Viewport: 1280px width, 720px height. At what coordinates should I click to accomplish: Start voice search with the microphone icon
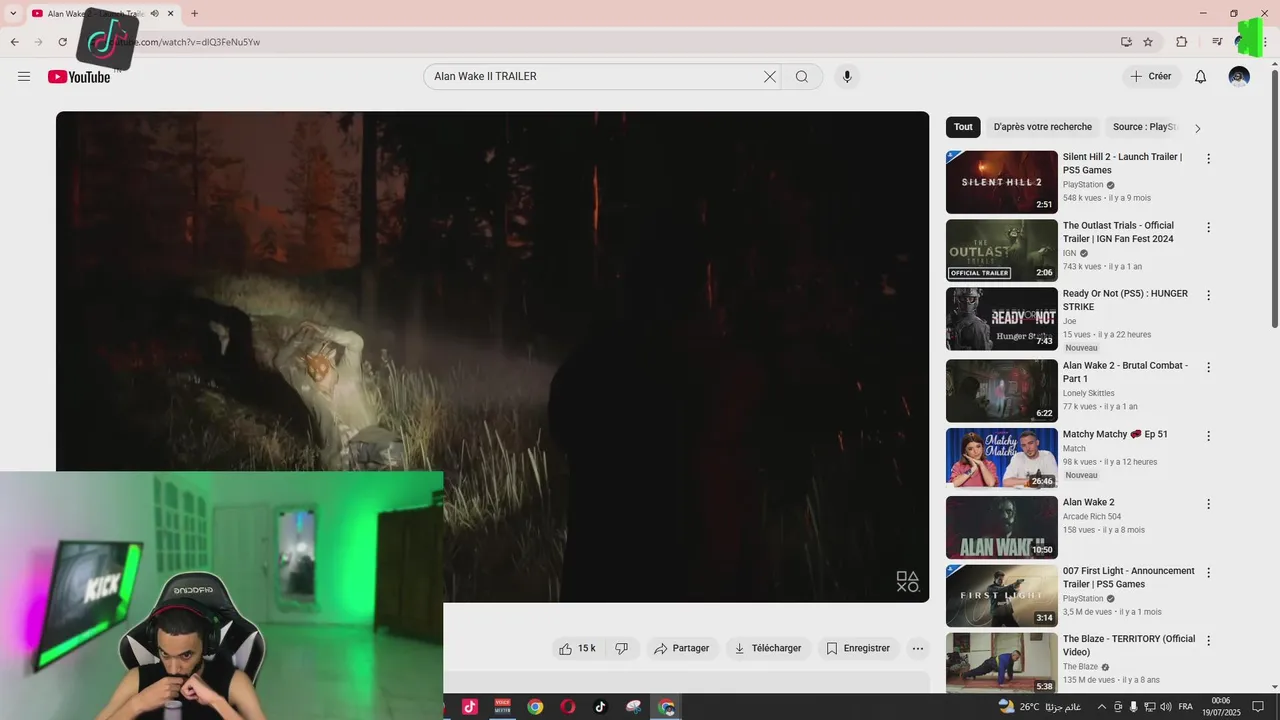847,77
